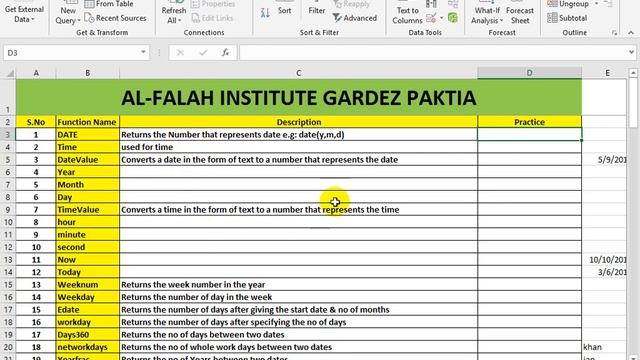Select the Weekday cell
The image size is (640, 360).
pos(87,297)
